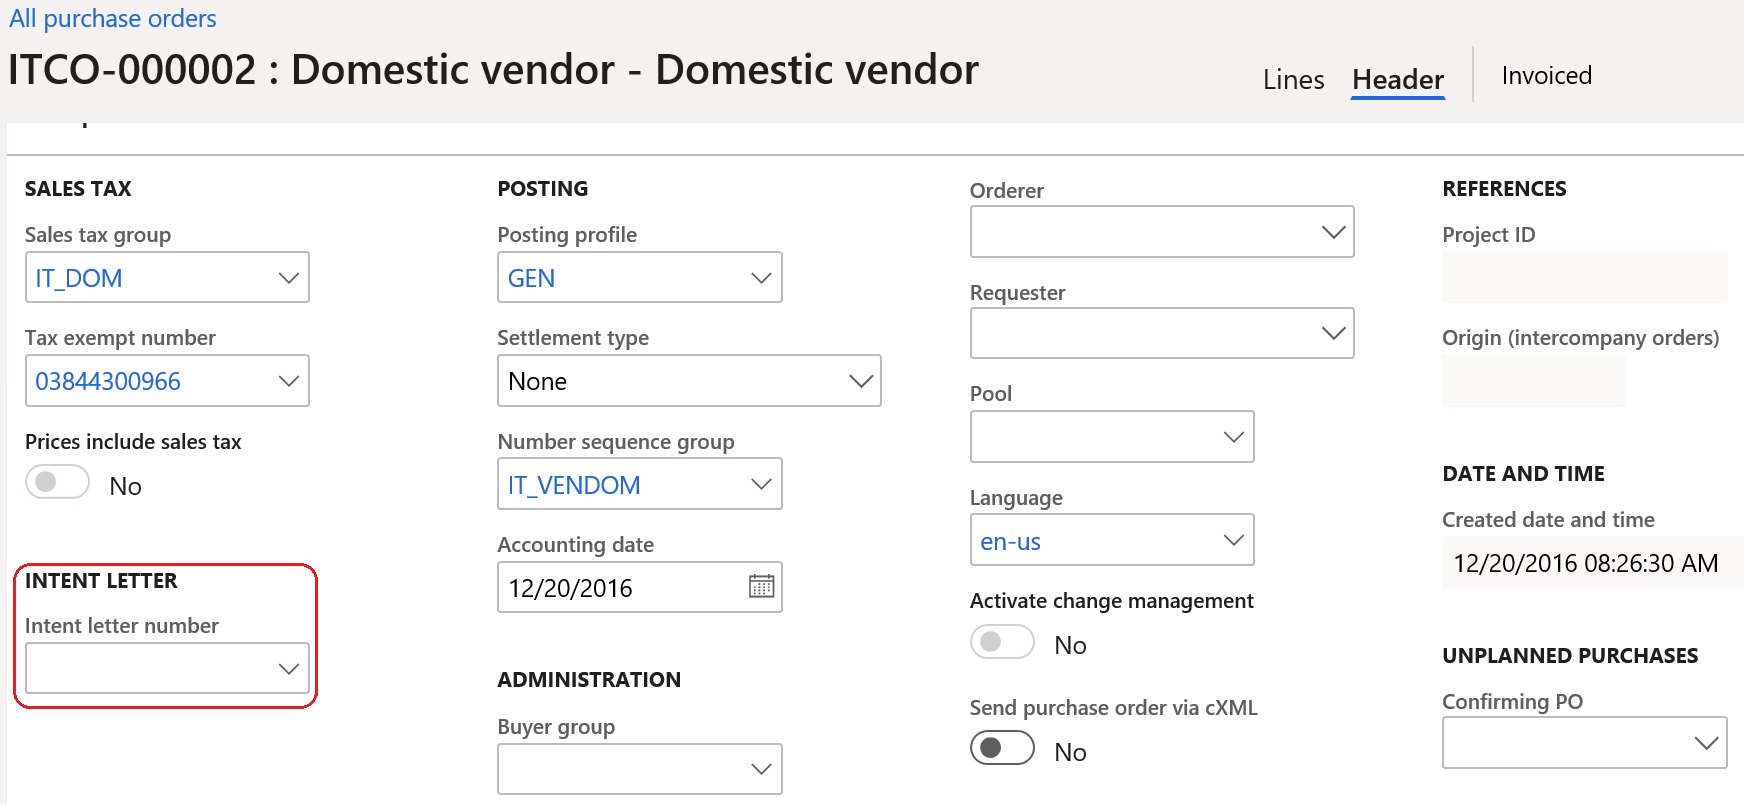The image size is (1756, 805).
Task: Open the IT_VENDOM number sequence link
Action: coord(574,485)
